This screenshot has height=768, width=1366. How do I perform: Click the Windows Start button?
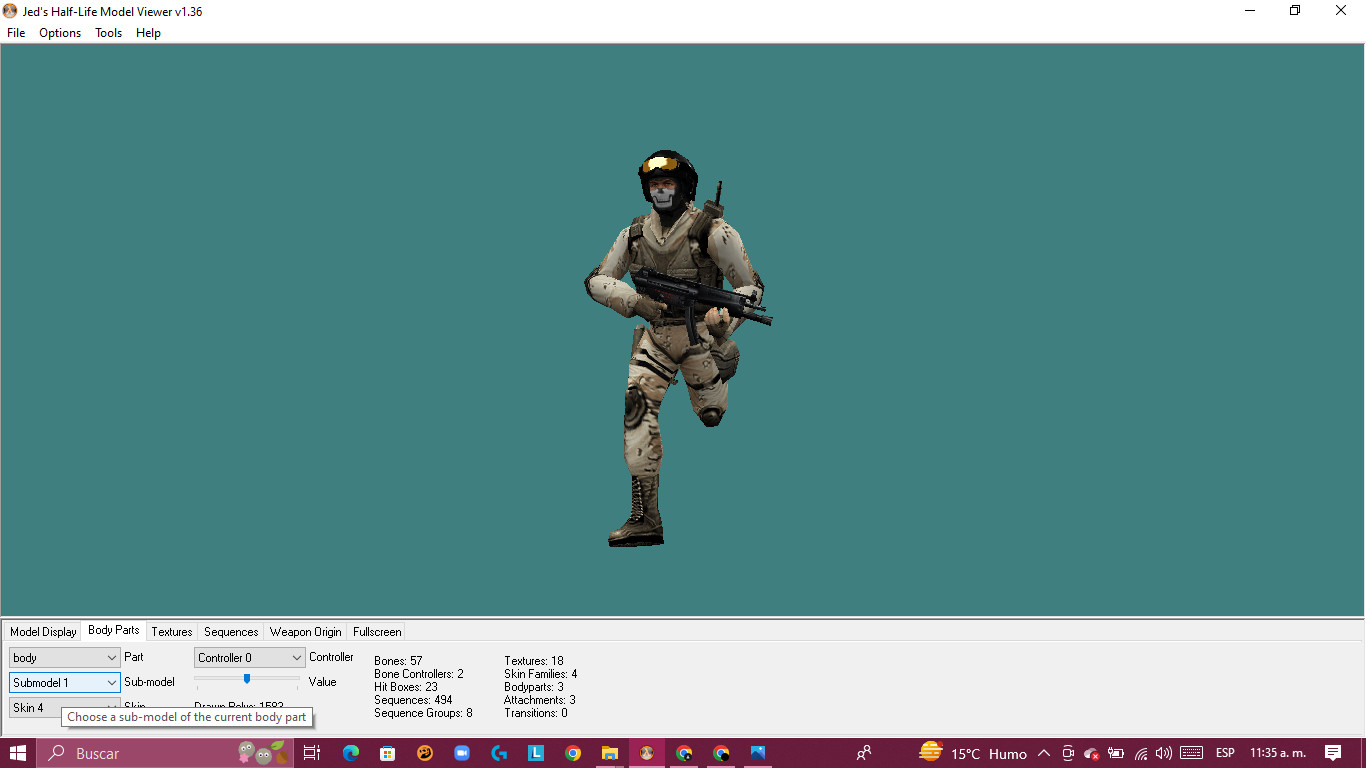coord(19,752)
